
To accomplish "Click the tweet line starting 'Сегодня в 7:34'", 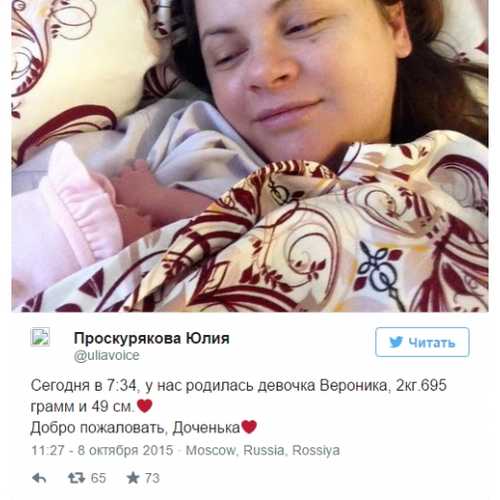I will click(x=239, y=386).
